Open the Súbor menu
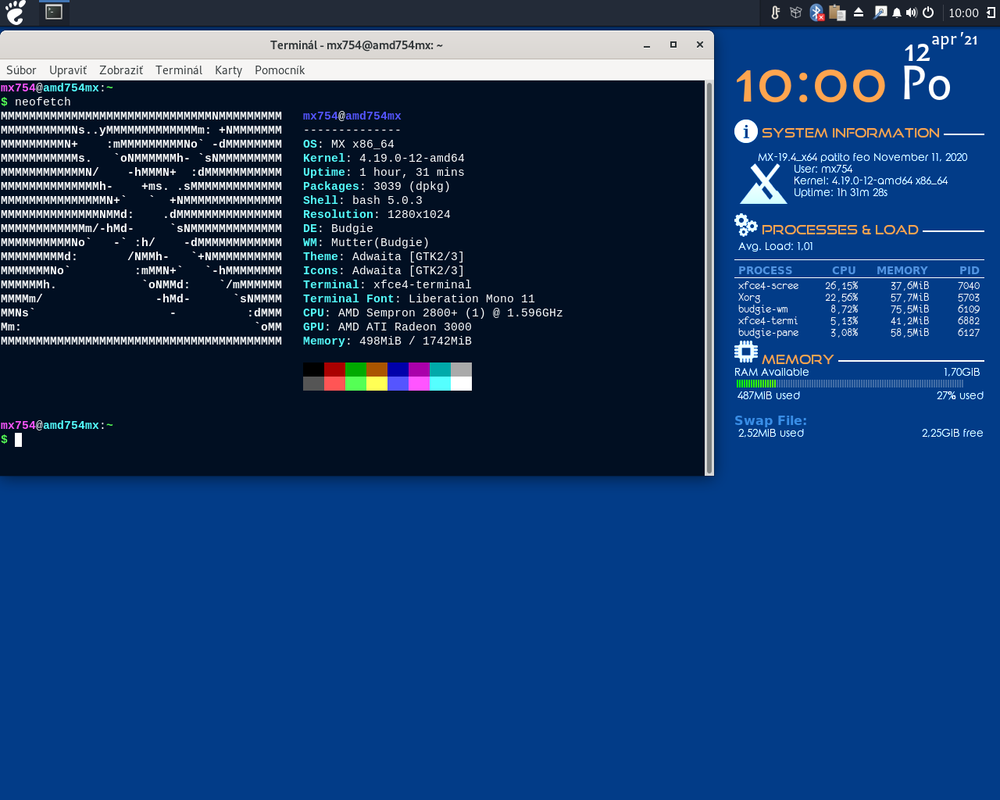 (x=21, y=70)
